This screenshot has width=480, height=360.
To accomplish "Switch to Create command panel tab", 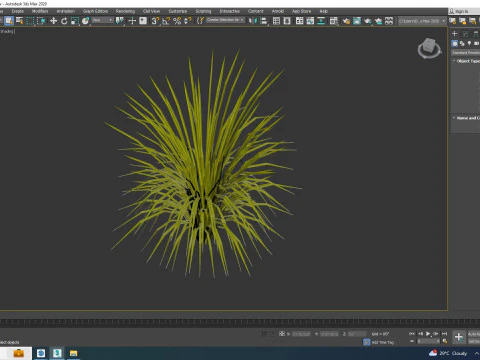I will [x=455, y=33].
